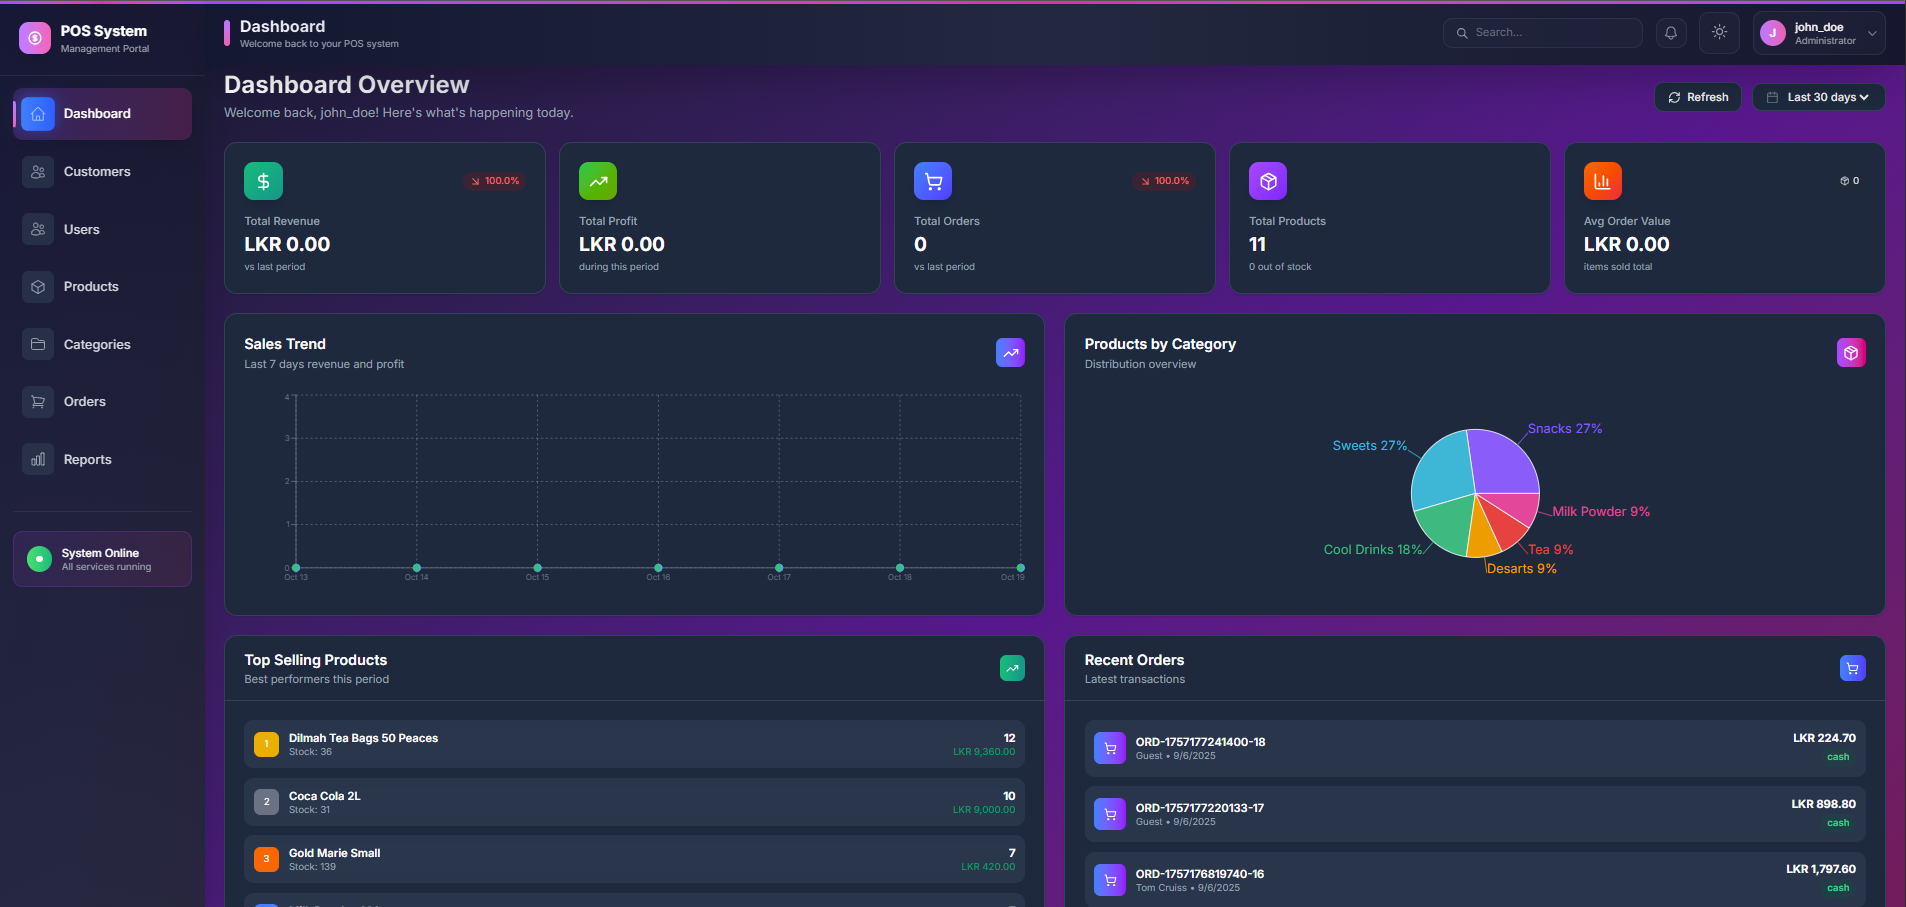Click the 100.0% decline badge on Total Revenue
1906x907 pixels.
(x=494, y=180)
